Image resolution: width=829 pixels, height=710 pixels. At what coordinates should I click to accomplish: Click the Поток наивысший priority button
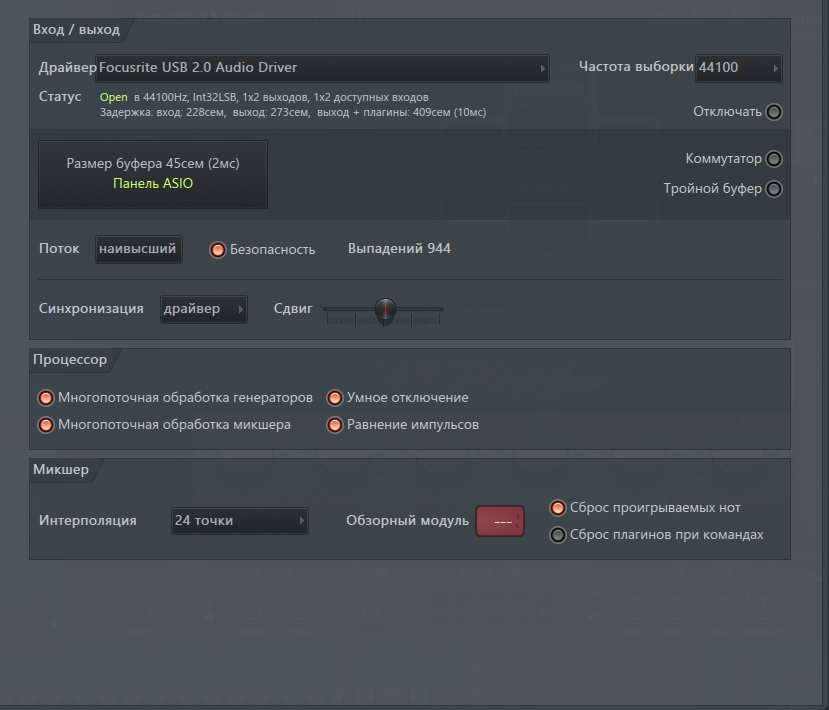(138, 249)
